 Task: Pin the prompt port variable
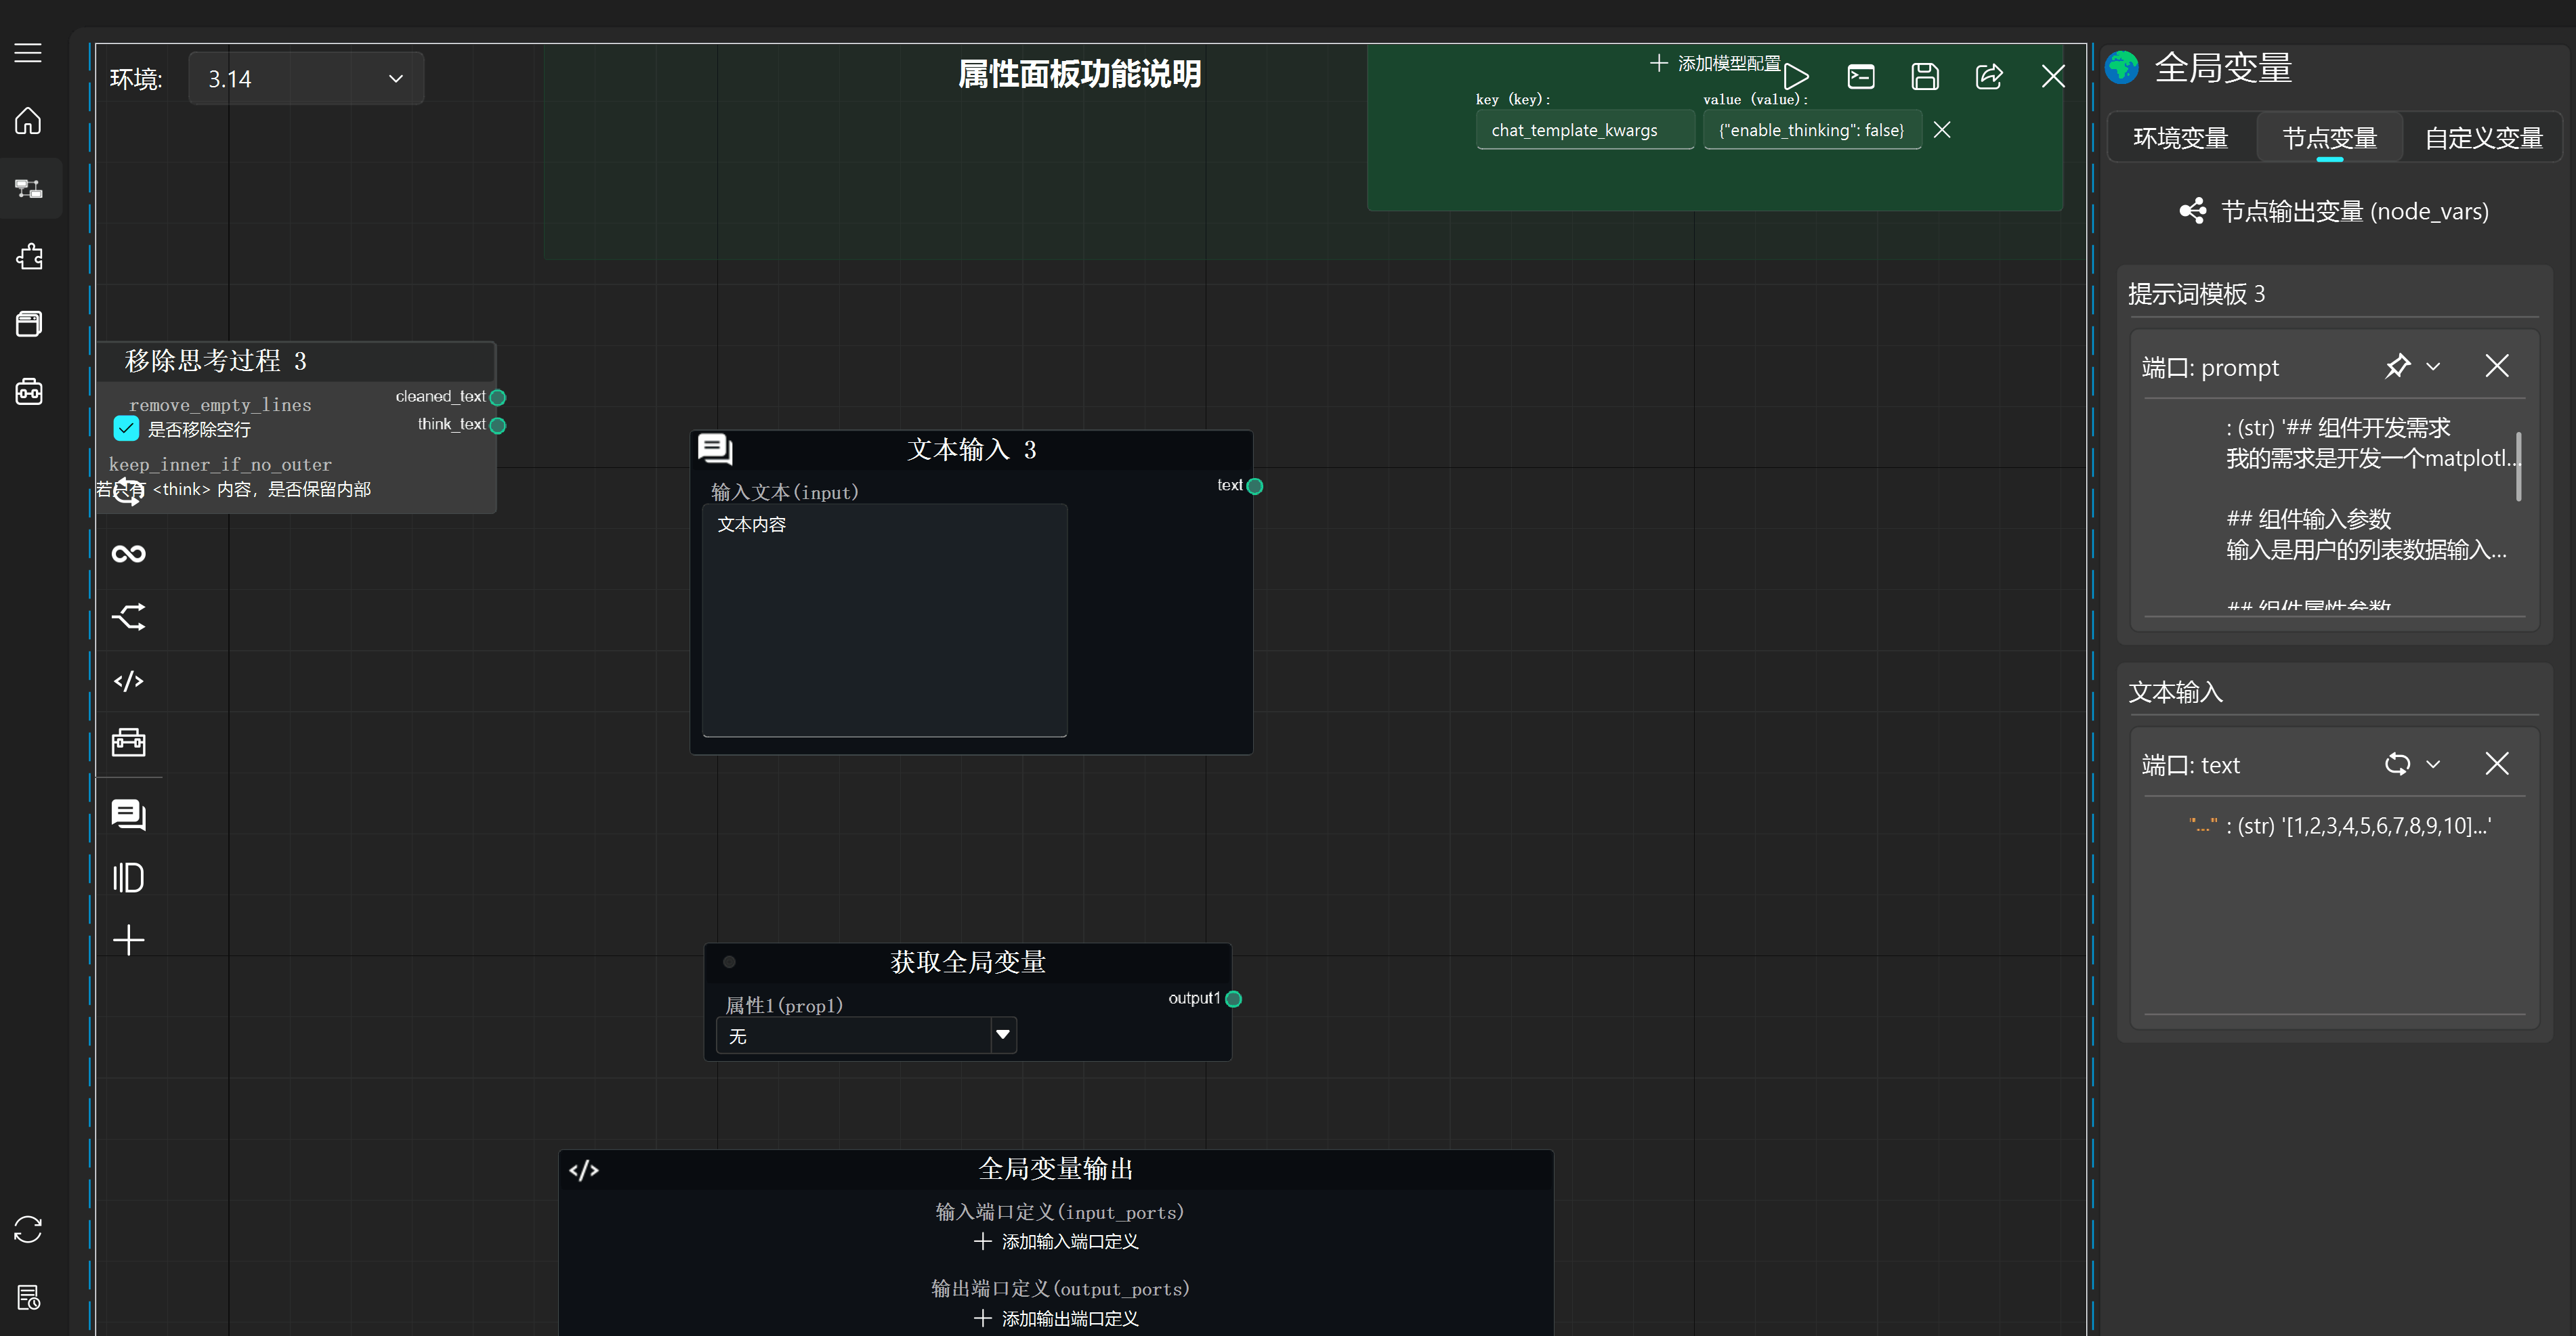pos(2398,366)
